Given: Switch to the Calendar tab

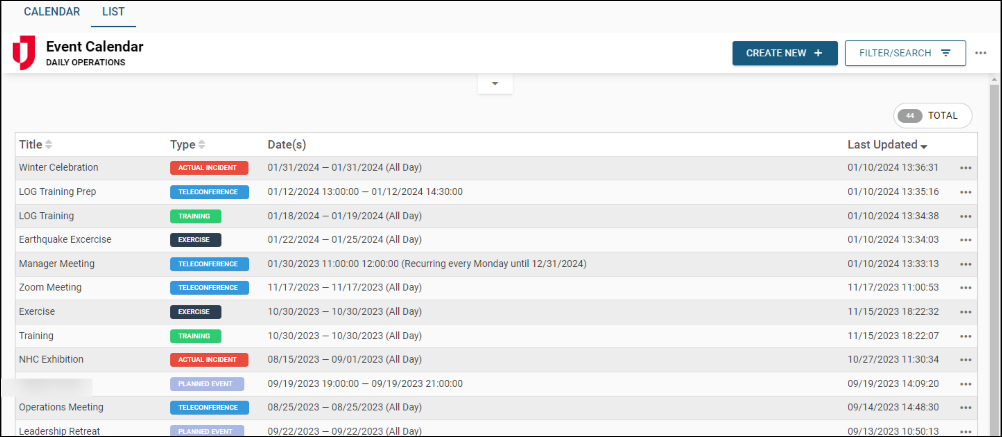Looking at the screenshot, I should point(52,12).
